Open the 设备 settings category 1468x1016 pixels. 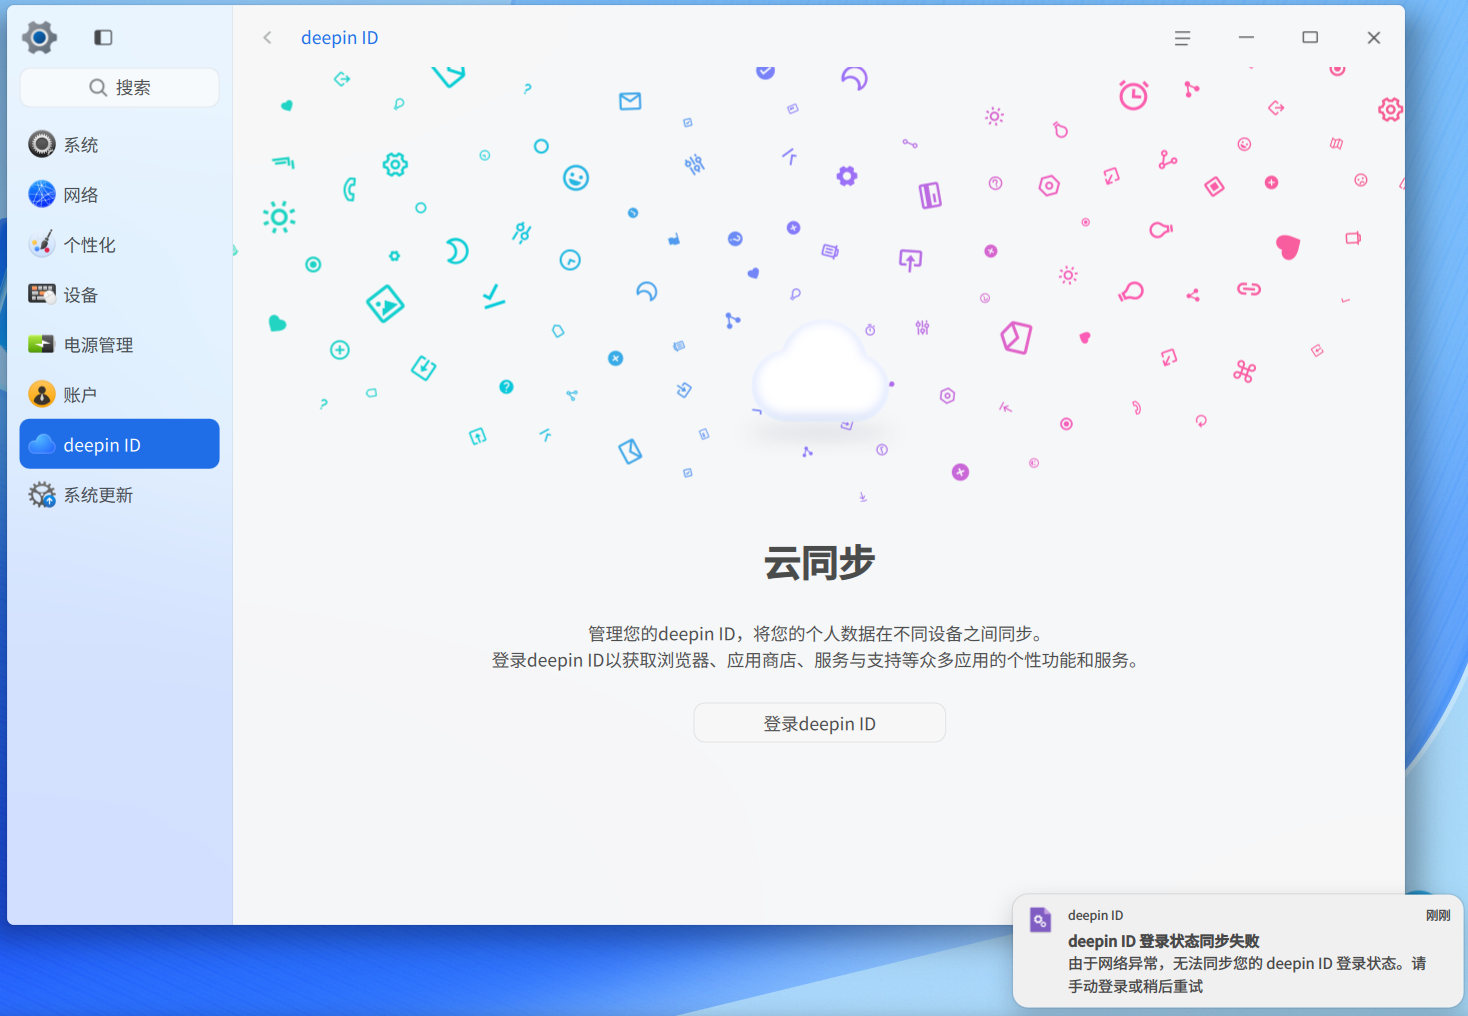119,295
